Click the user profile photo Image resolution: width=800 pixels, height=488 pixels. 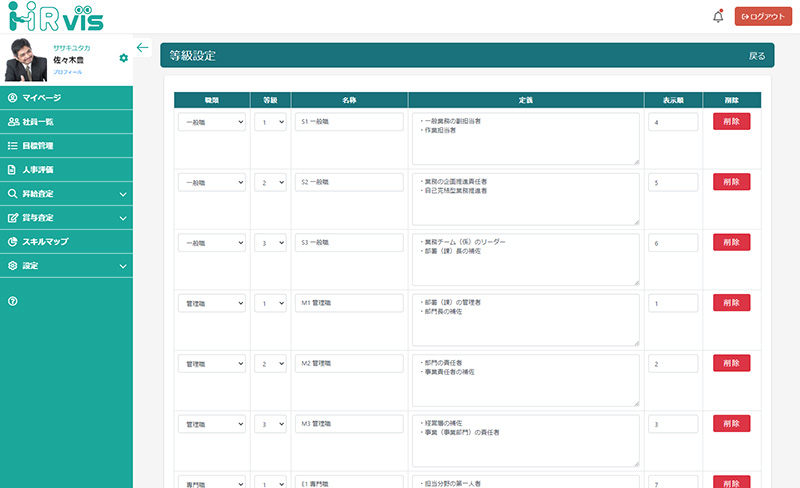click(26, 60)
